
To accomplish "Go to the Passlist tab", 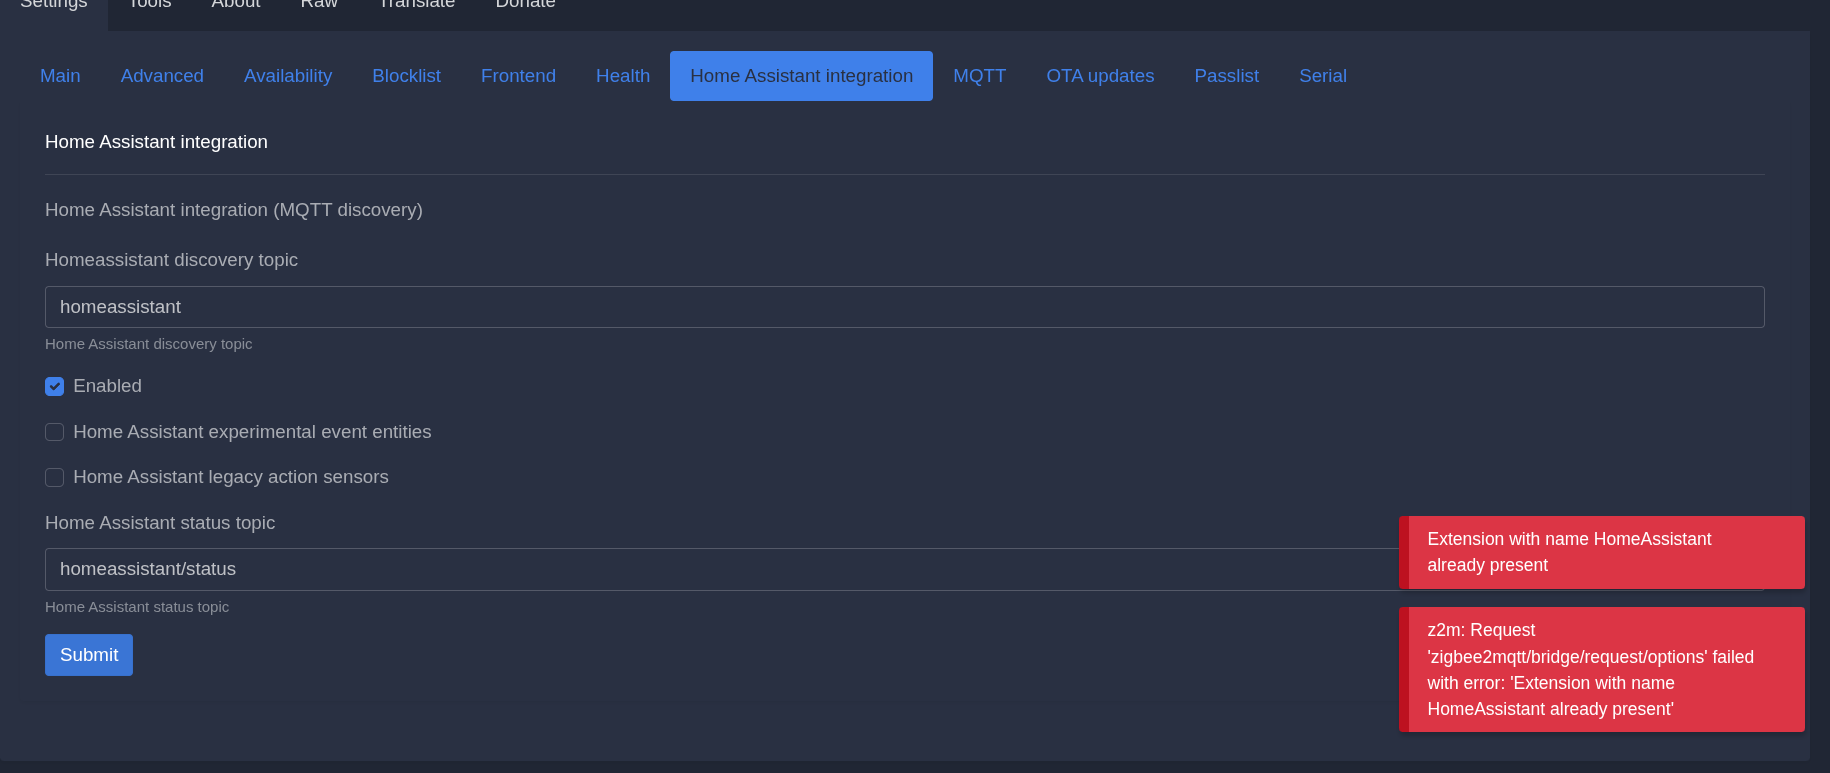I will [1226, 76].
